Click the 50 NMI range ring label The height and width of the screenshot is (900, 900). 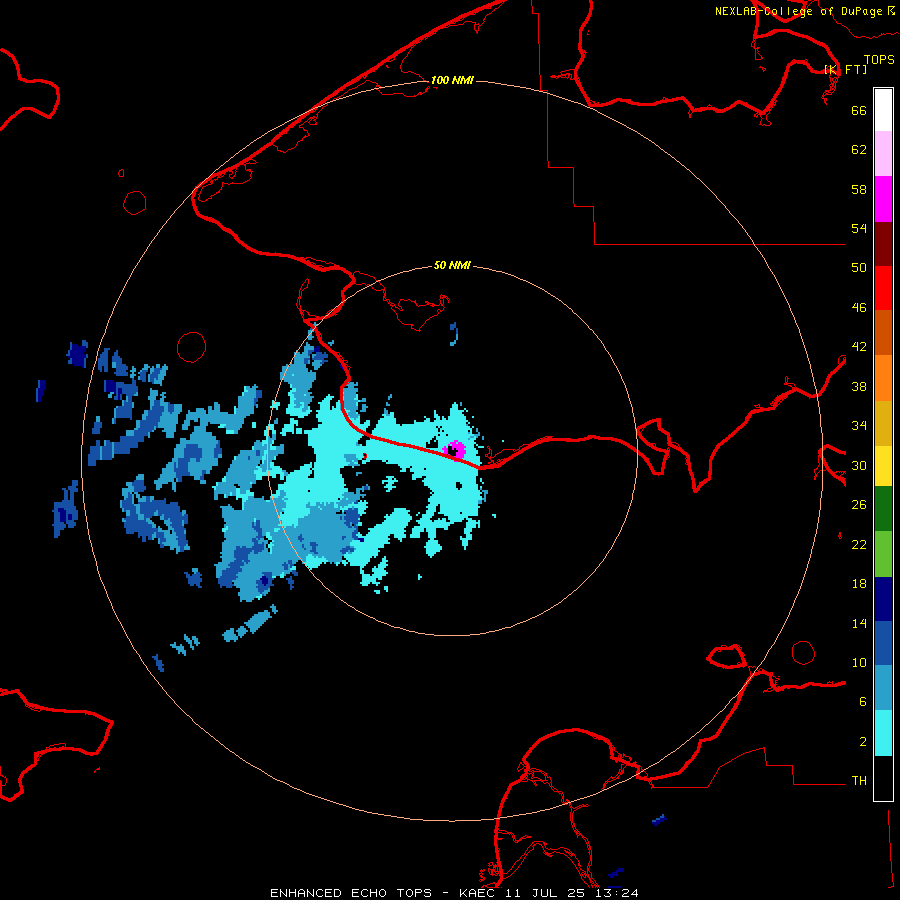[452, 265]
